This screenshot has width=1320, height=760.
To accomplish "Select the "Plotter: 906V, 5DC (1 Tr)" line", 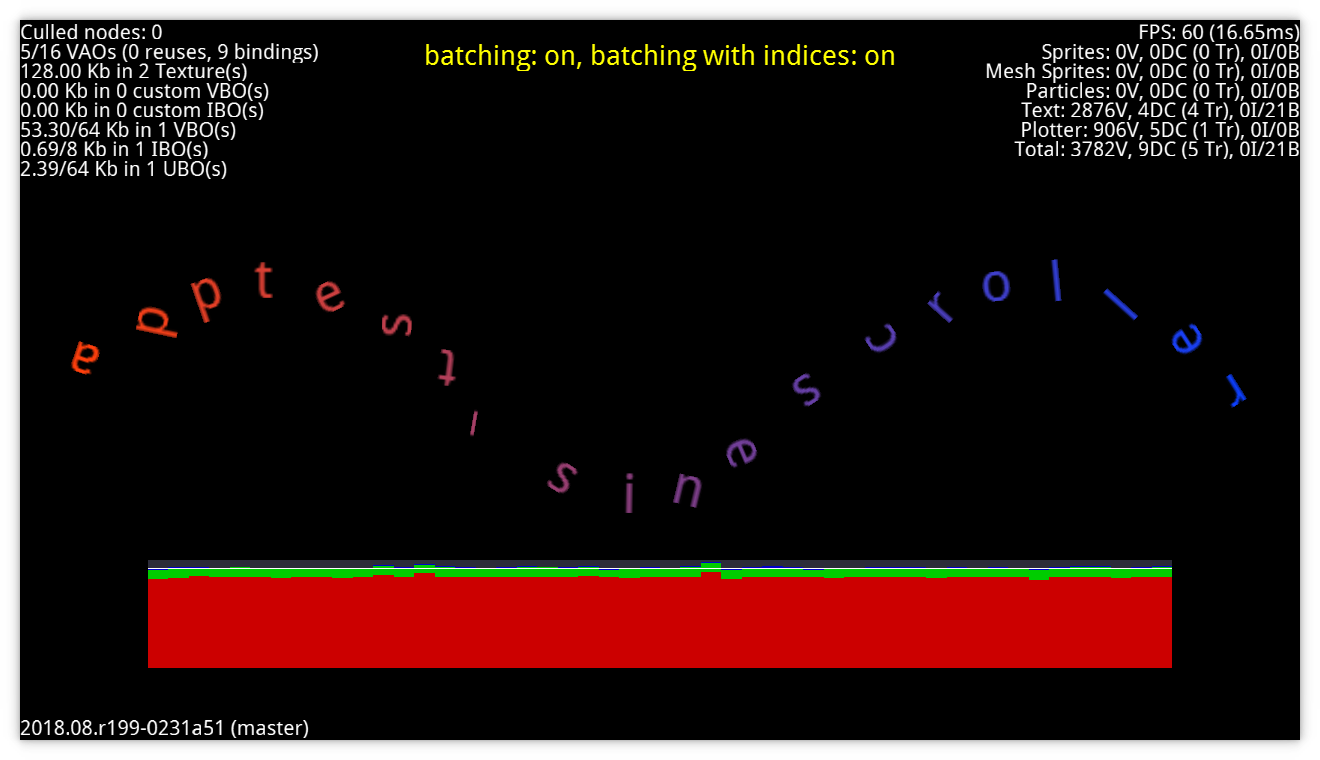I will coord(1160,130).
